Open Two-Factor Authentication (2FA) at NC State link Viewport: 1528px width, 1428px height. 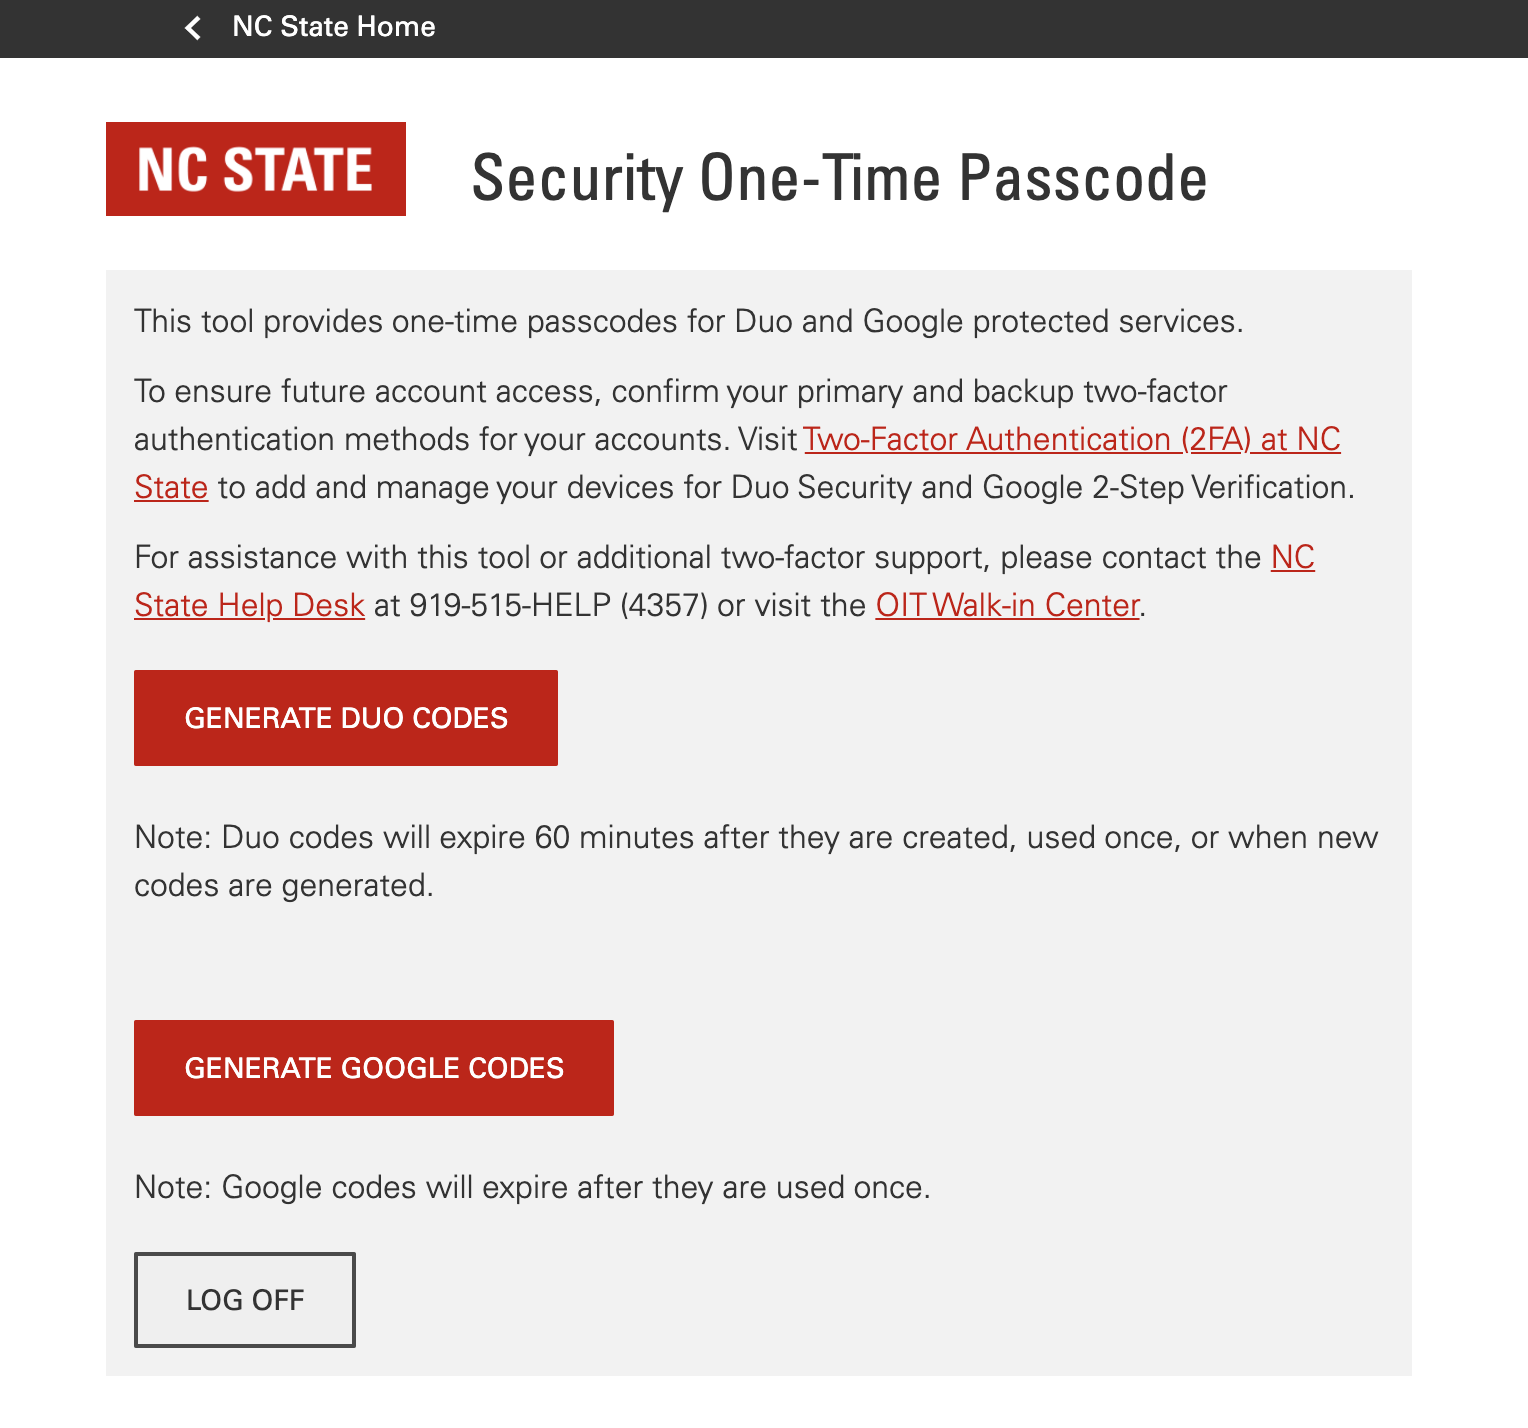click(x=1071, y=440)
